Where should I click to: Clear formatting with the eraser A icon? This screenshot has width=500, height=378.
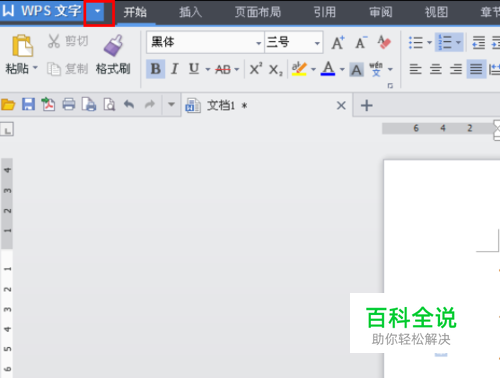384,42
